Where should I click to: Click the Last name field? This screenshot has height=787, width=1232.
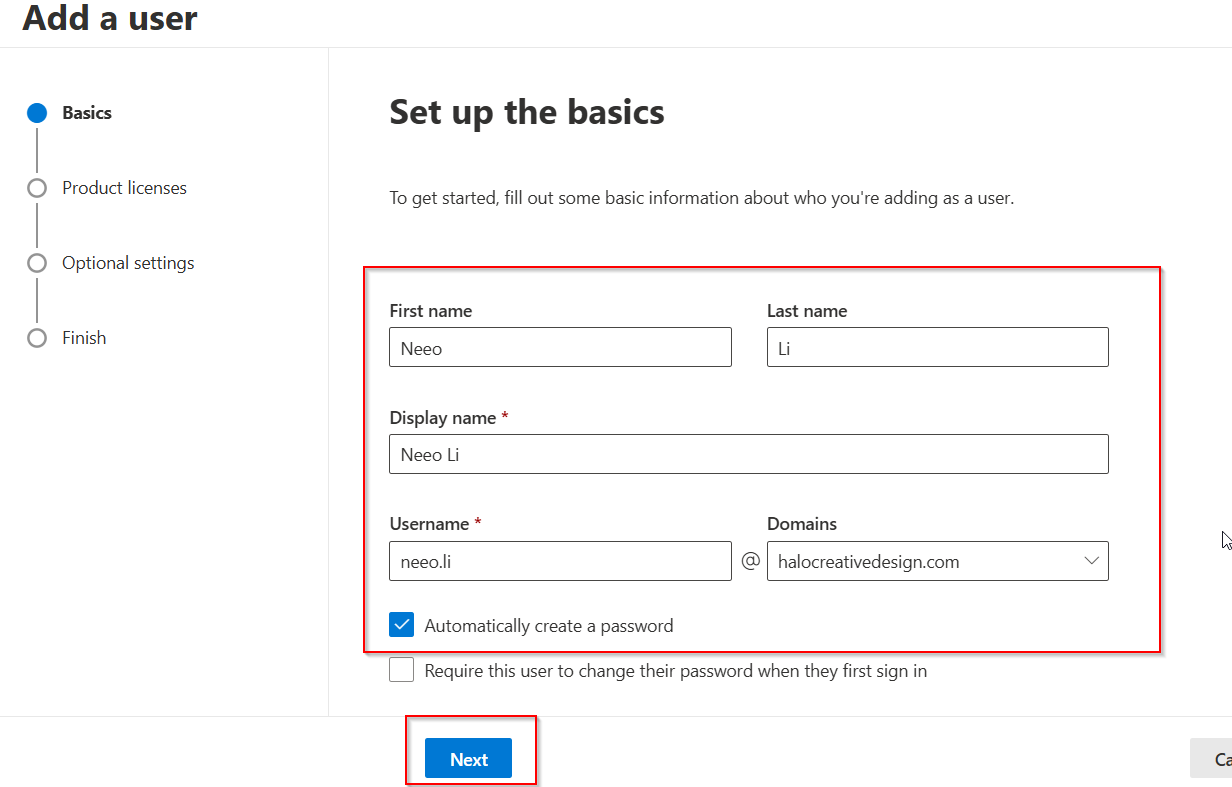[x=937, y=348]
